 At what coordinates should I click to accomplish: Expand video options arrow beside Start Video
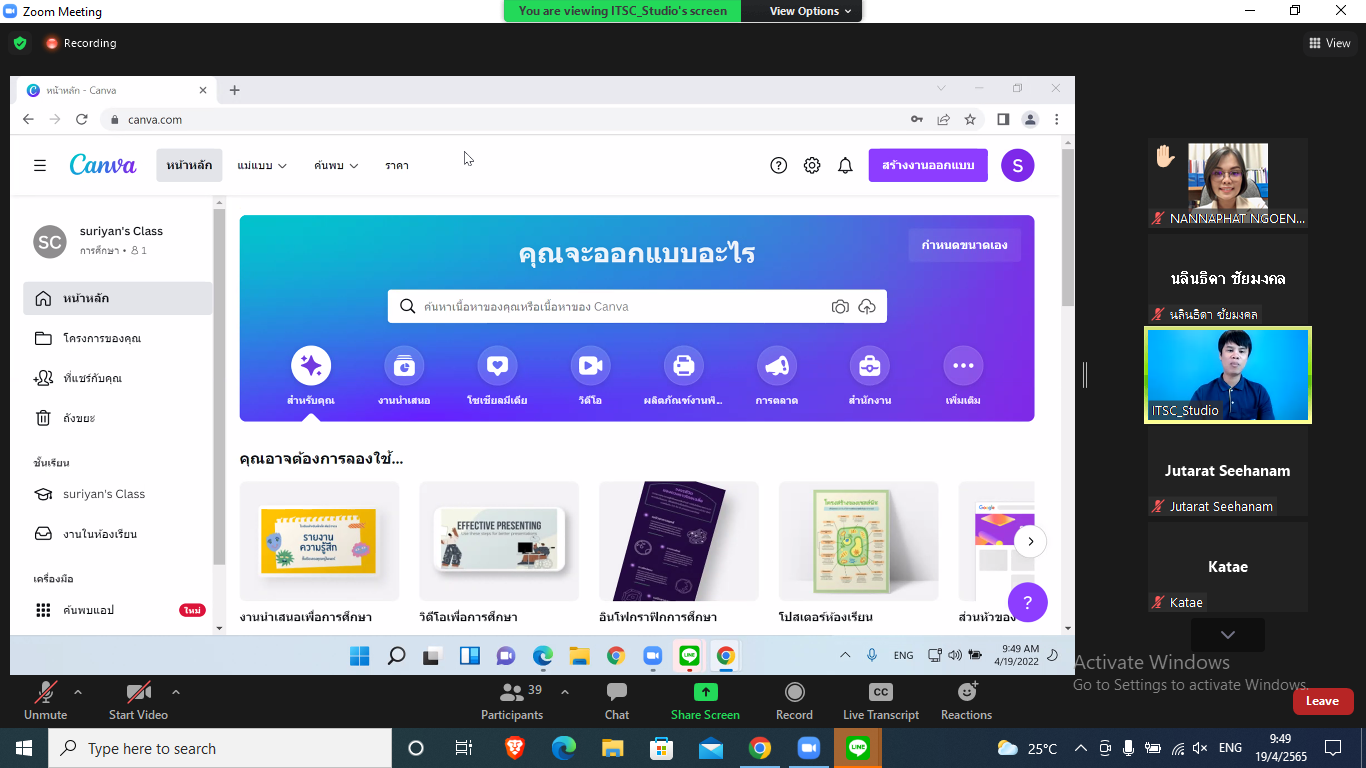tap(176, 691)
